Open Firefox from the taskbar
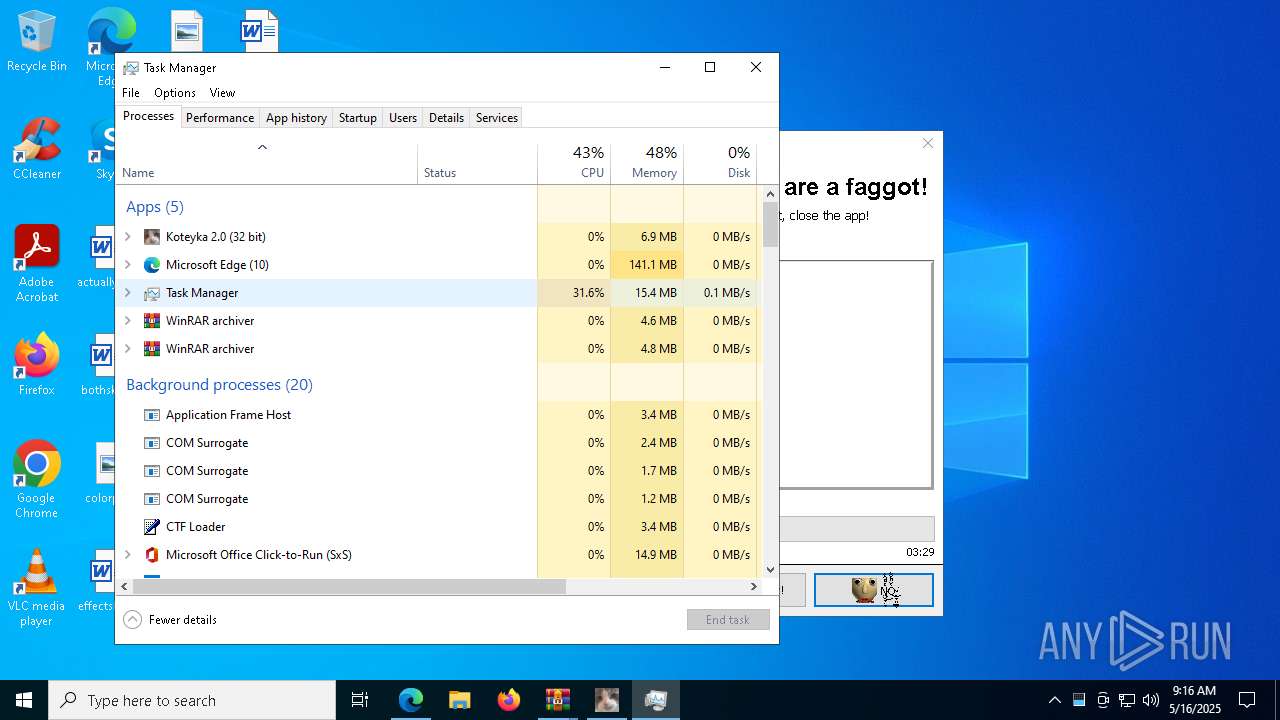The image size is (1280, 720). click(509, 700)
